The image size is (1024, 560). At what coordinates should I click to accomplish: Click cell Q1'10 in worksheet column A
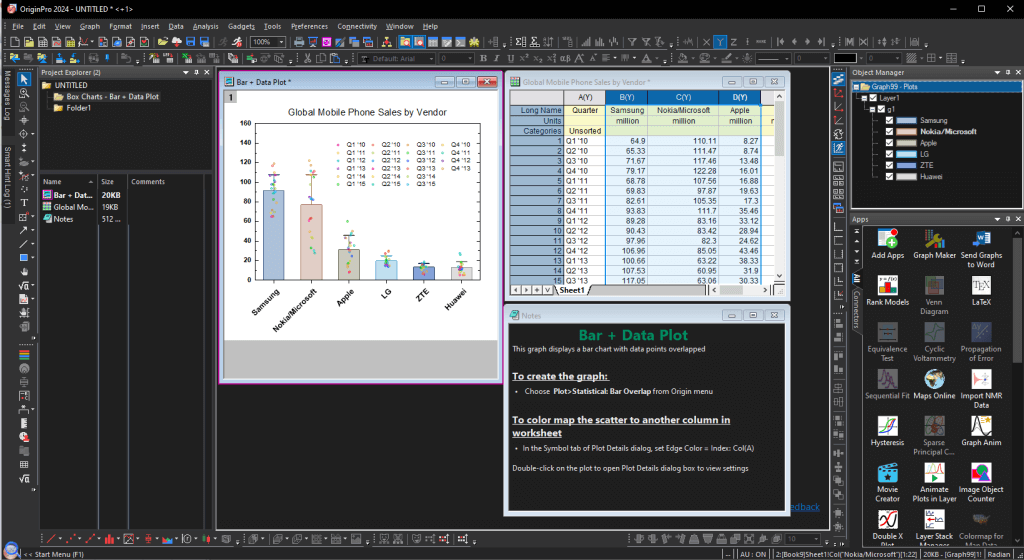[584, 140]
